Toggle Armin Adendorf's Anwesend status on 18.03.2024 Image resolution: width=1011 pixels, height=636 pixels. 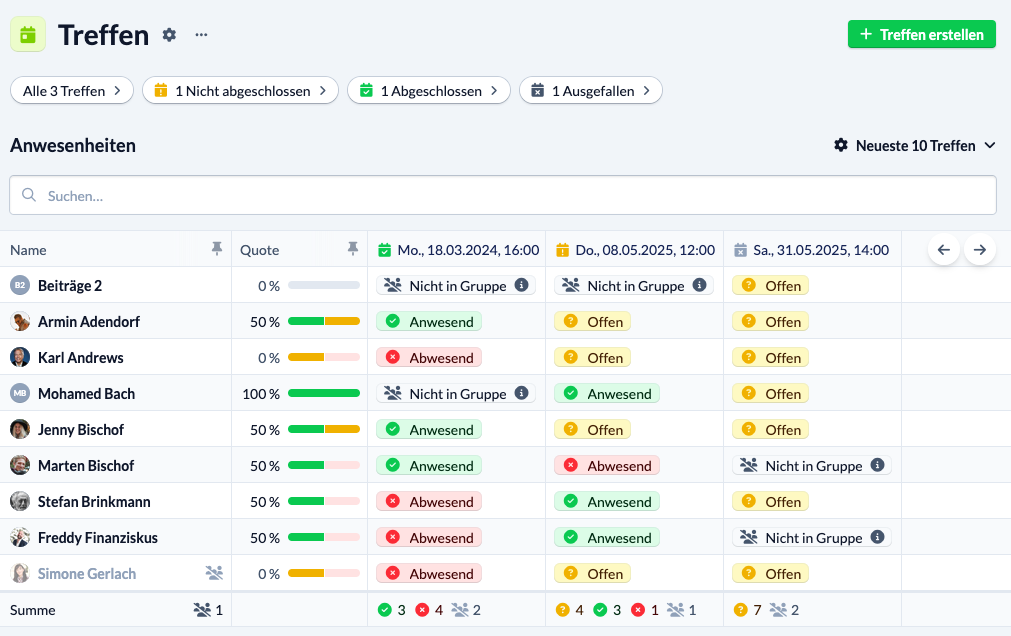pyautogui.click(x=429, y=321)
